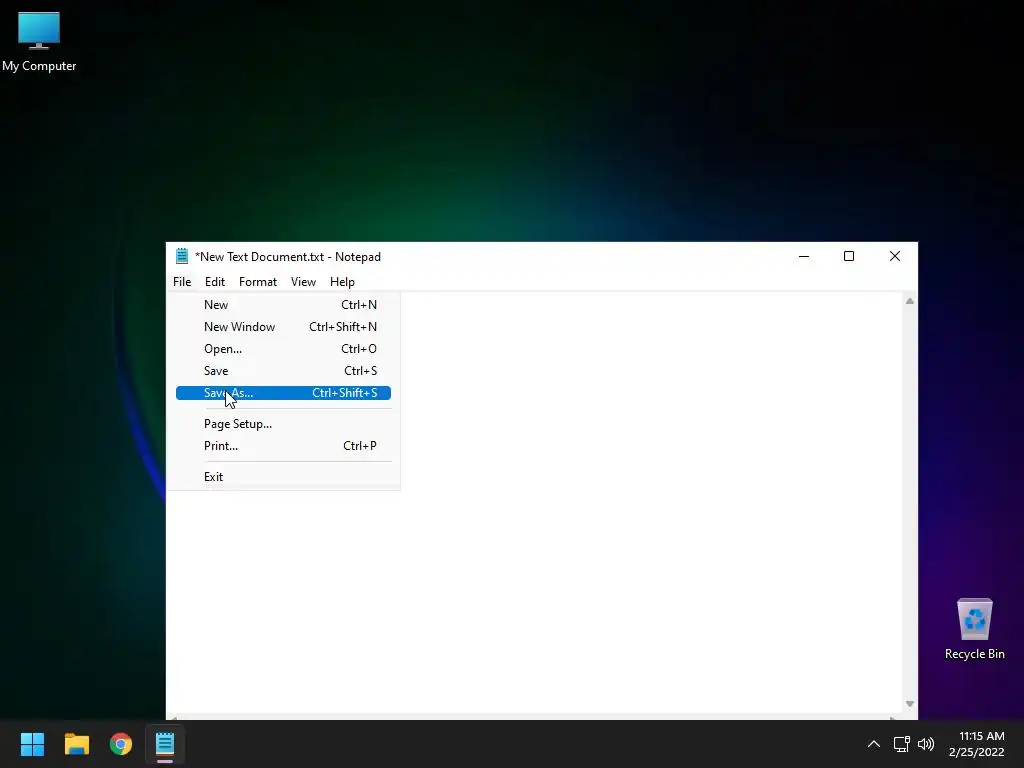Open the Windows Start menu
The image size is (1024, 768).
32,744
